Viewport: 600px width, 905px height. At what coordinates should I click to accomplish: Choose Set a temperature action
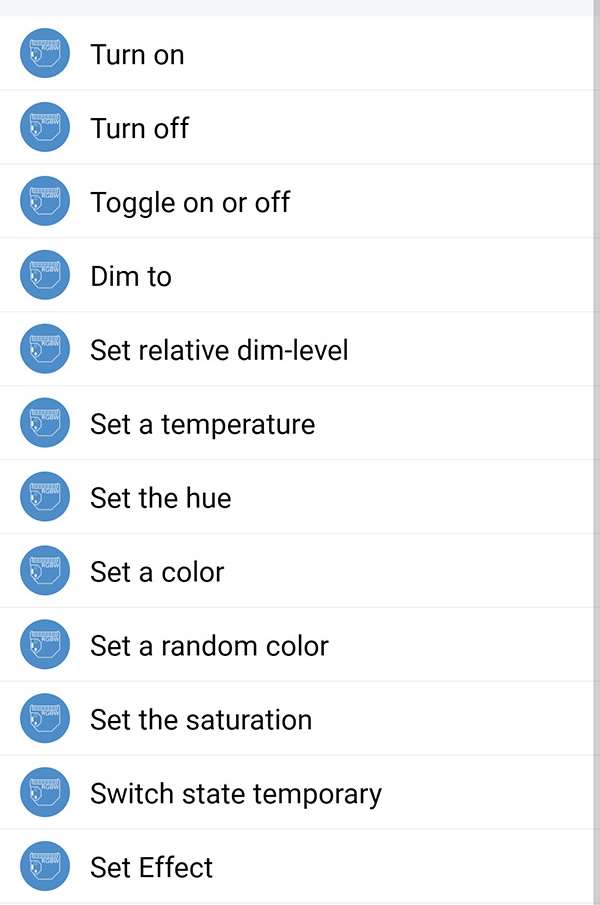(202, 424)
